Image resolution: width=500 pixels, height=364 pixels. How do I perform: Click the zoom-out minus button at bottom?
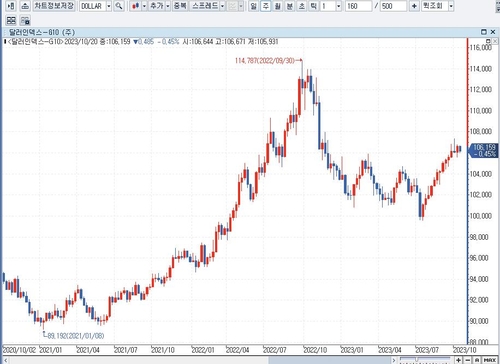(x=468, y=360)
